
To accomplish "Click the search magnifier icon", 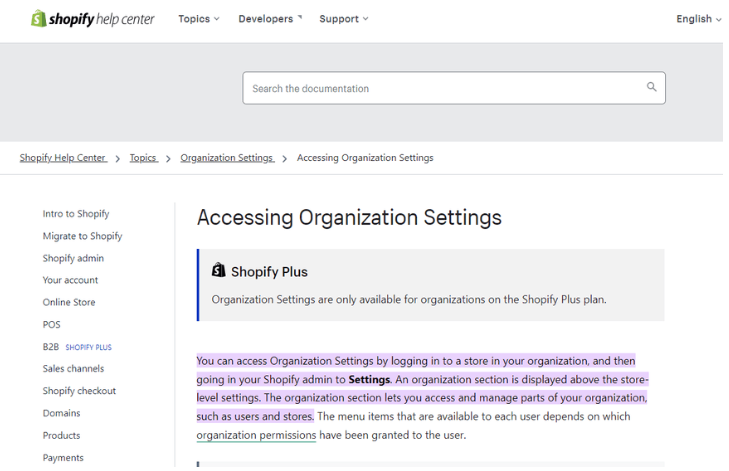I will click(x=652, y=88).
